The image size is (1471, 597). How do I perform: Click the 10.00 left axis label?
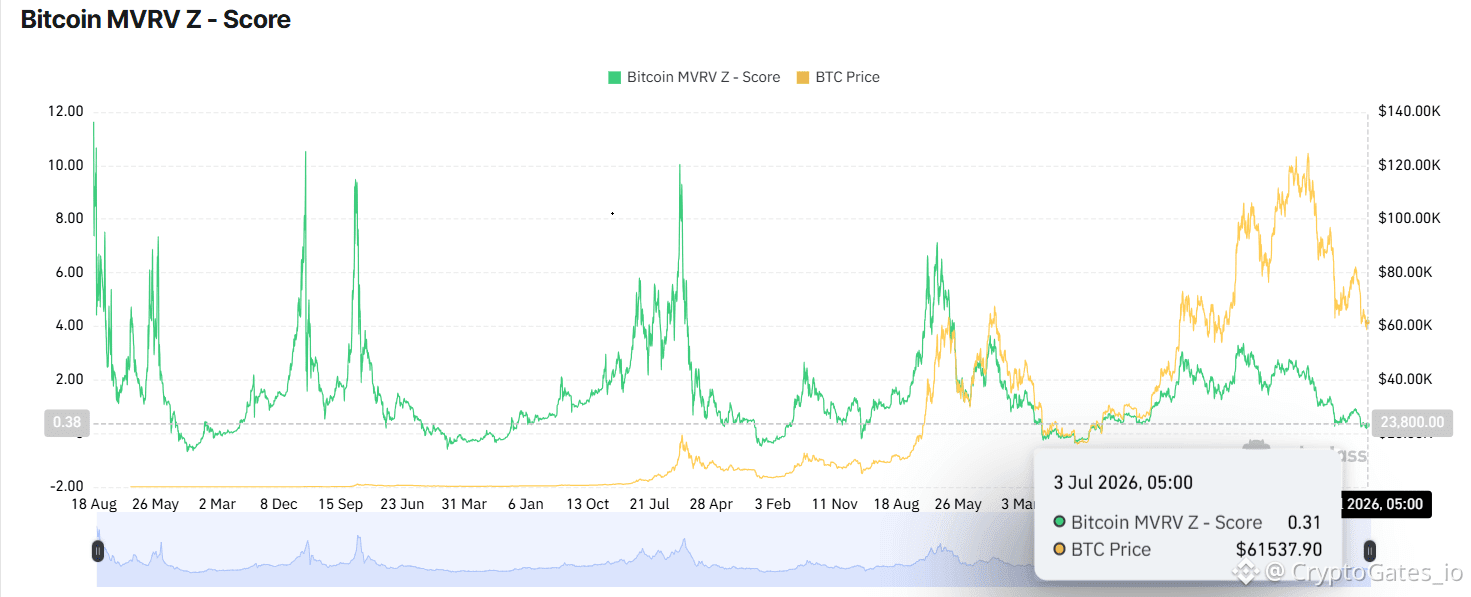pos(65,165)
